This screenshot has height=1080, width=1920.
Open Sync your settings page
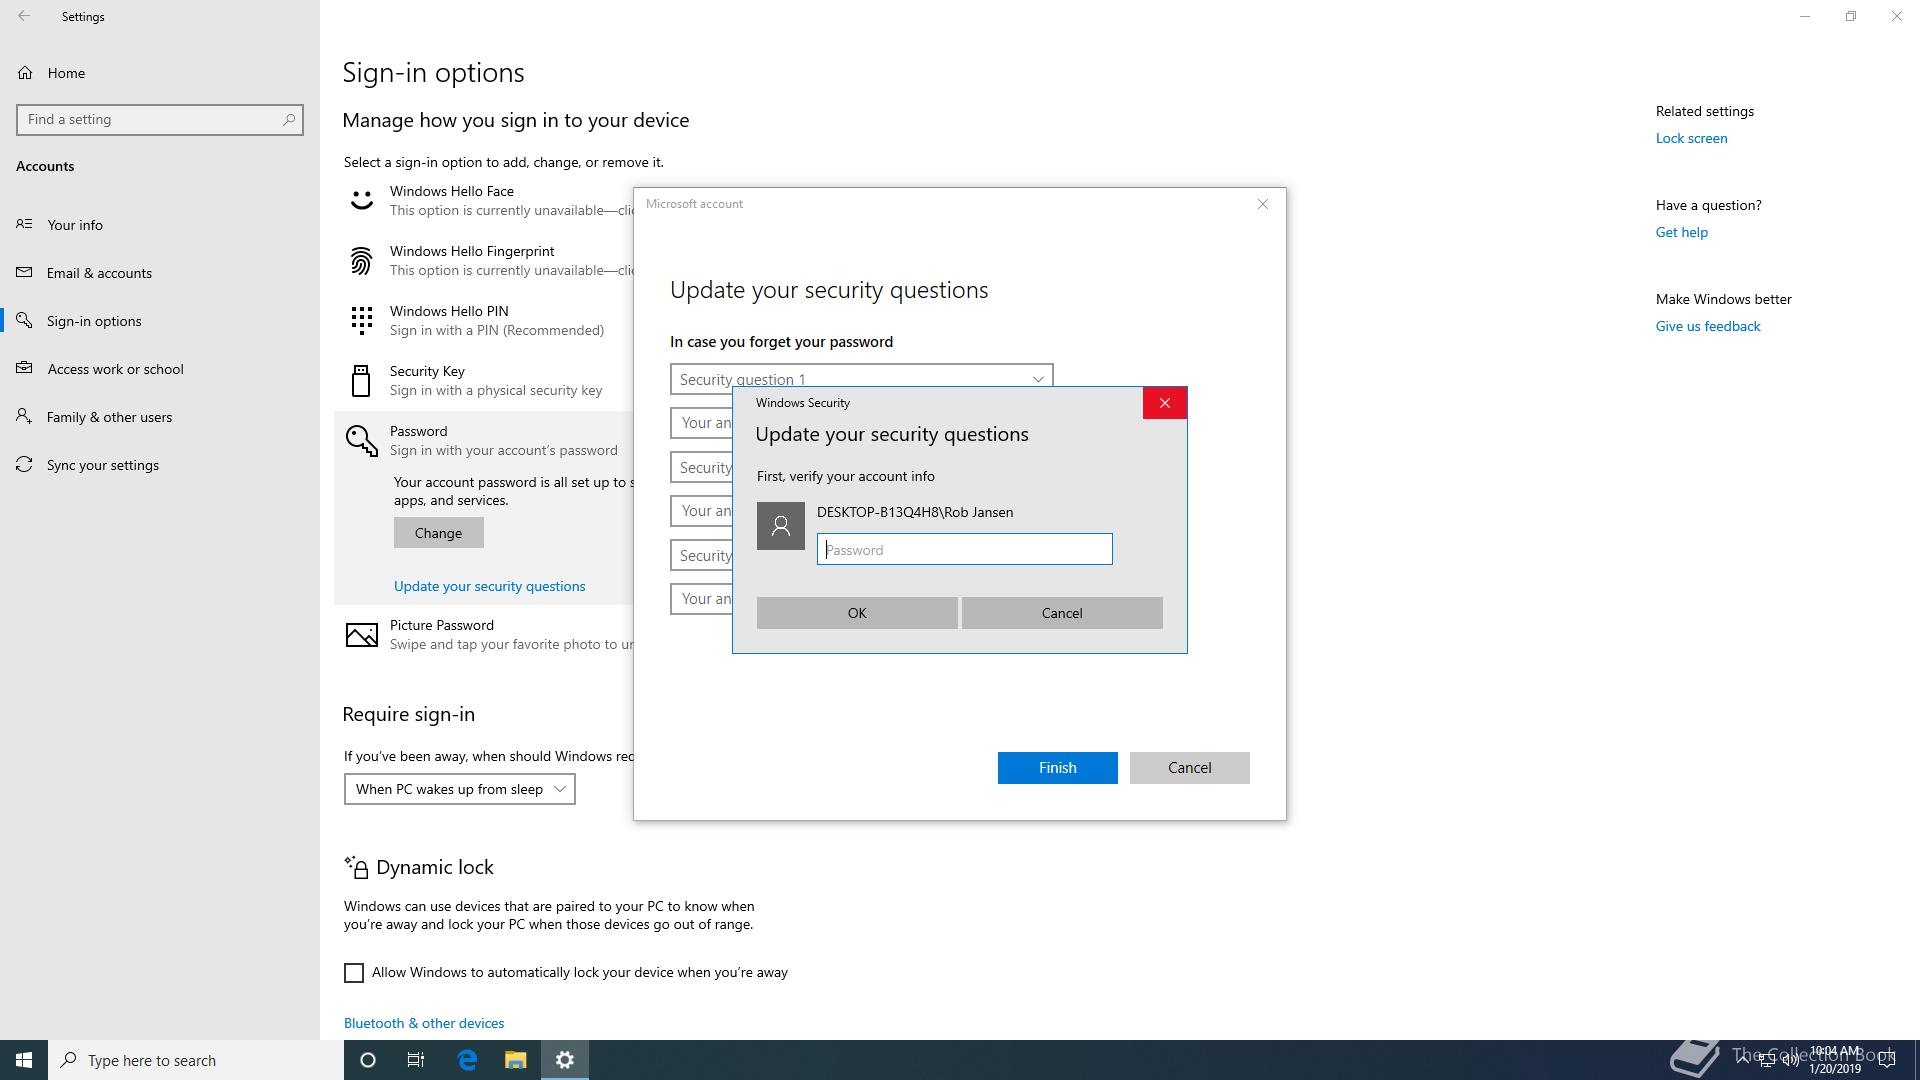[x=103, y=465]
